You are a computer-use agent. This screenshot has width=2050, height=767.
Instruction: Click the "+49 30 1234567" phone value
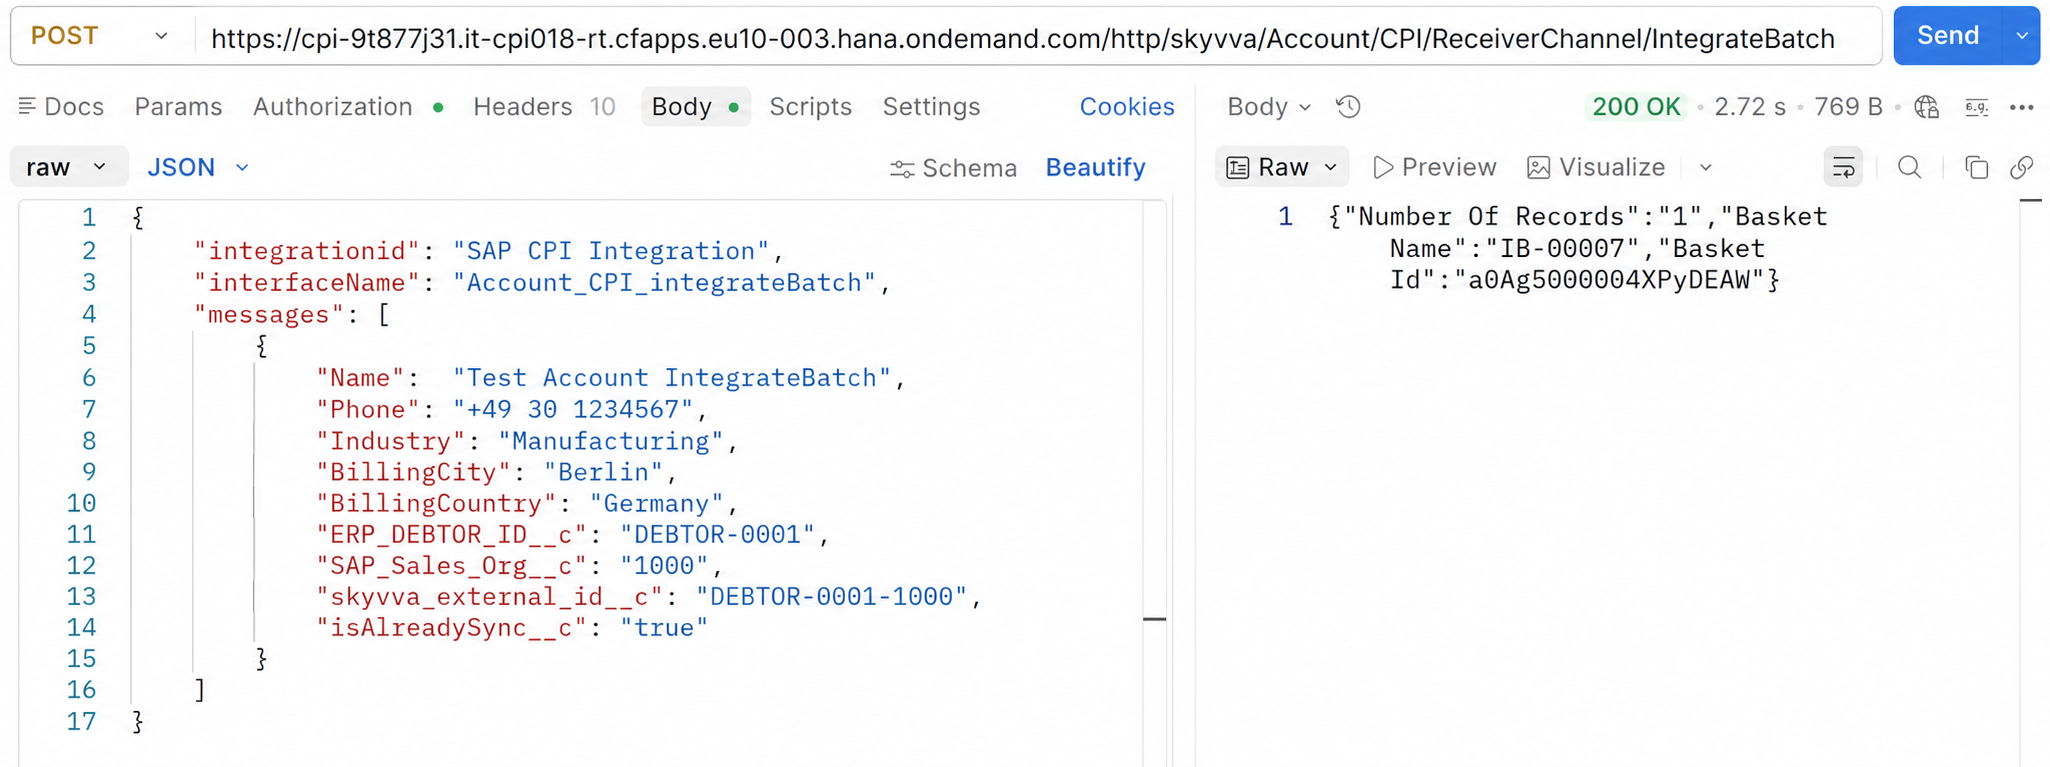[573, 410]
